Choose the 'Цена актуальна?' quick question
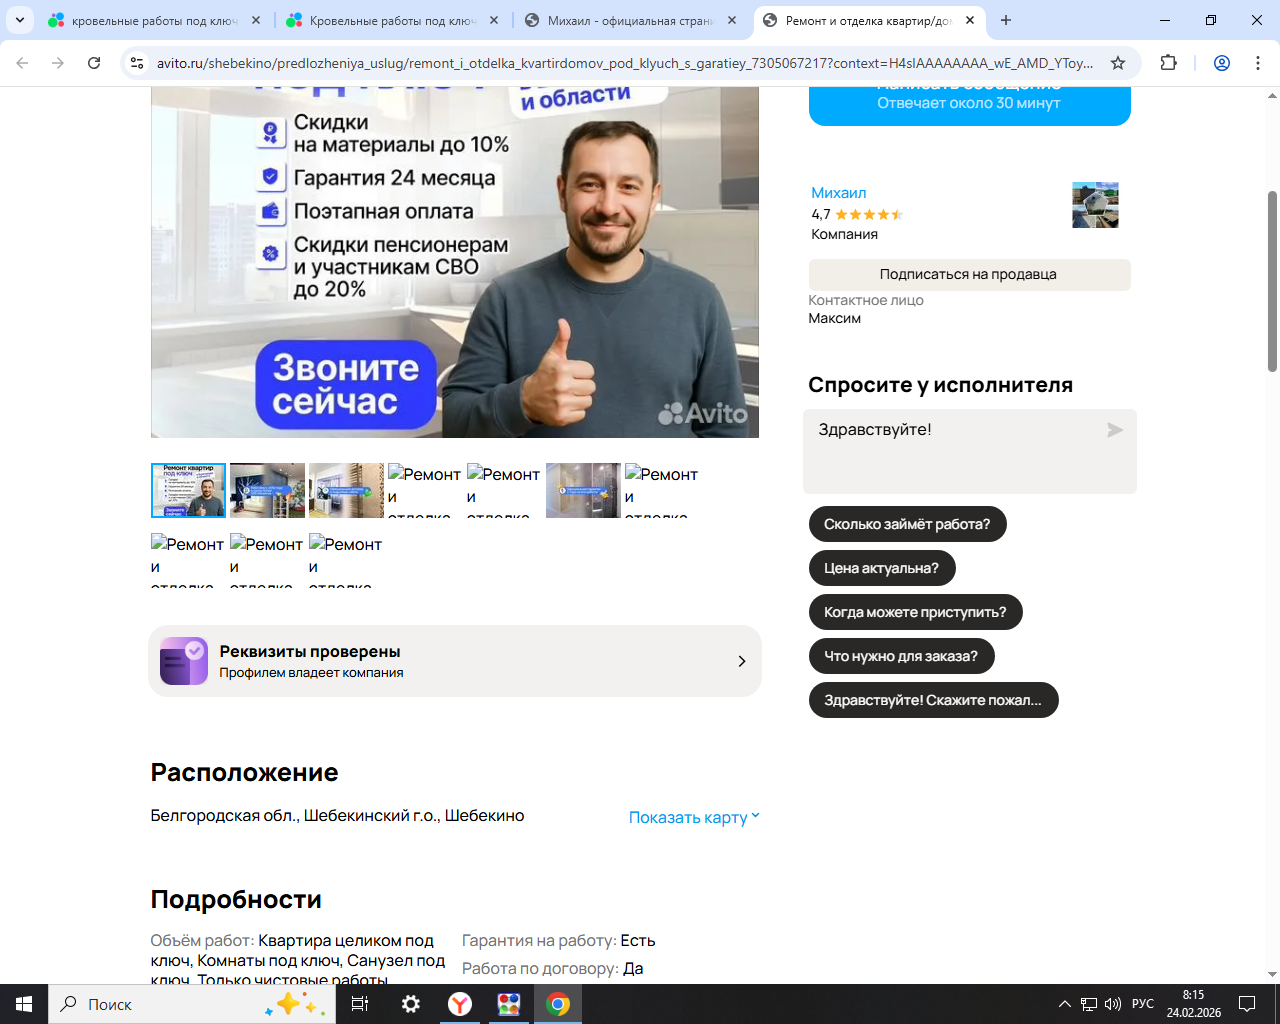Image resolution: width=1280 pixels, height=1024 pixels. (882, 568)
